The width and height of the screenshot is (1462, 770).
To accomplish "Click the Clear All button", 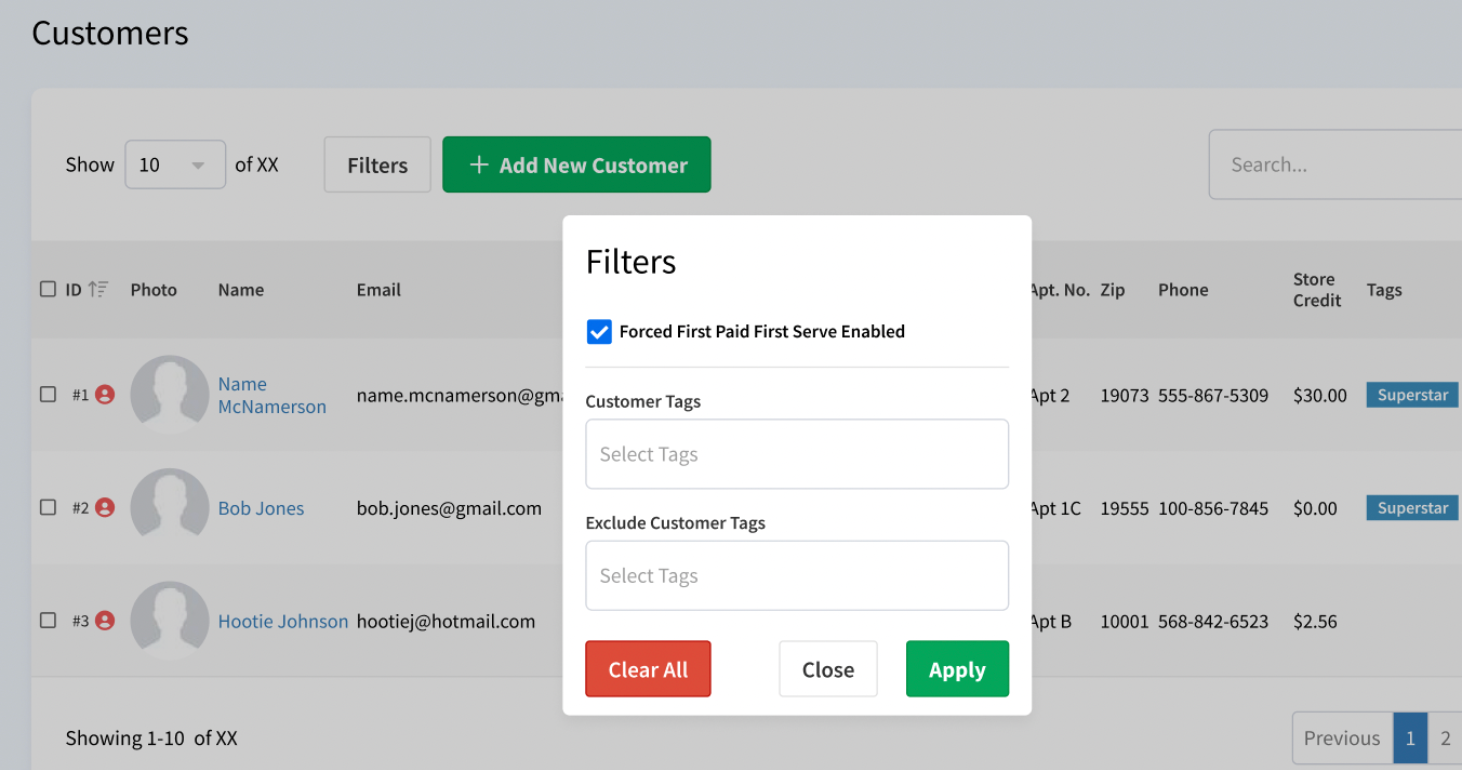I will [648, 669].
